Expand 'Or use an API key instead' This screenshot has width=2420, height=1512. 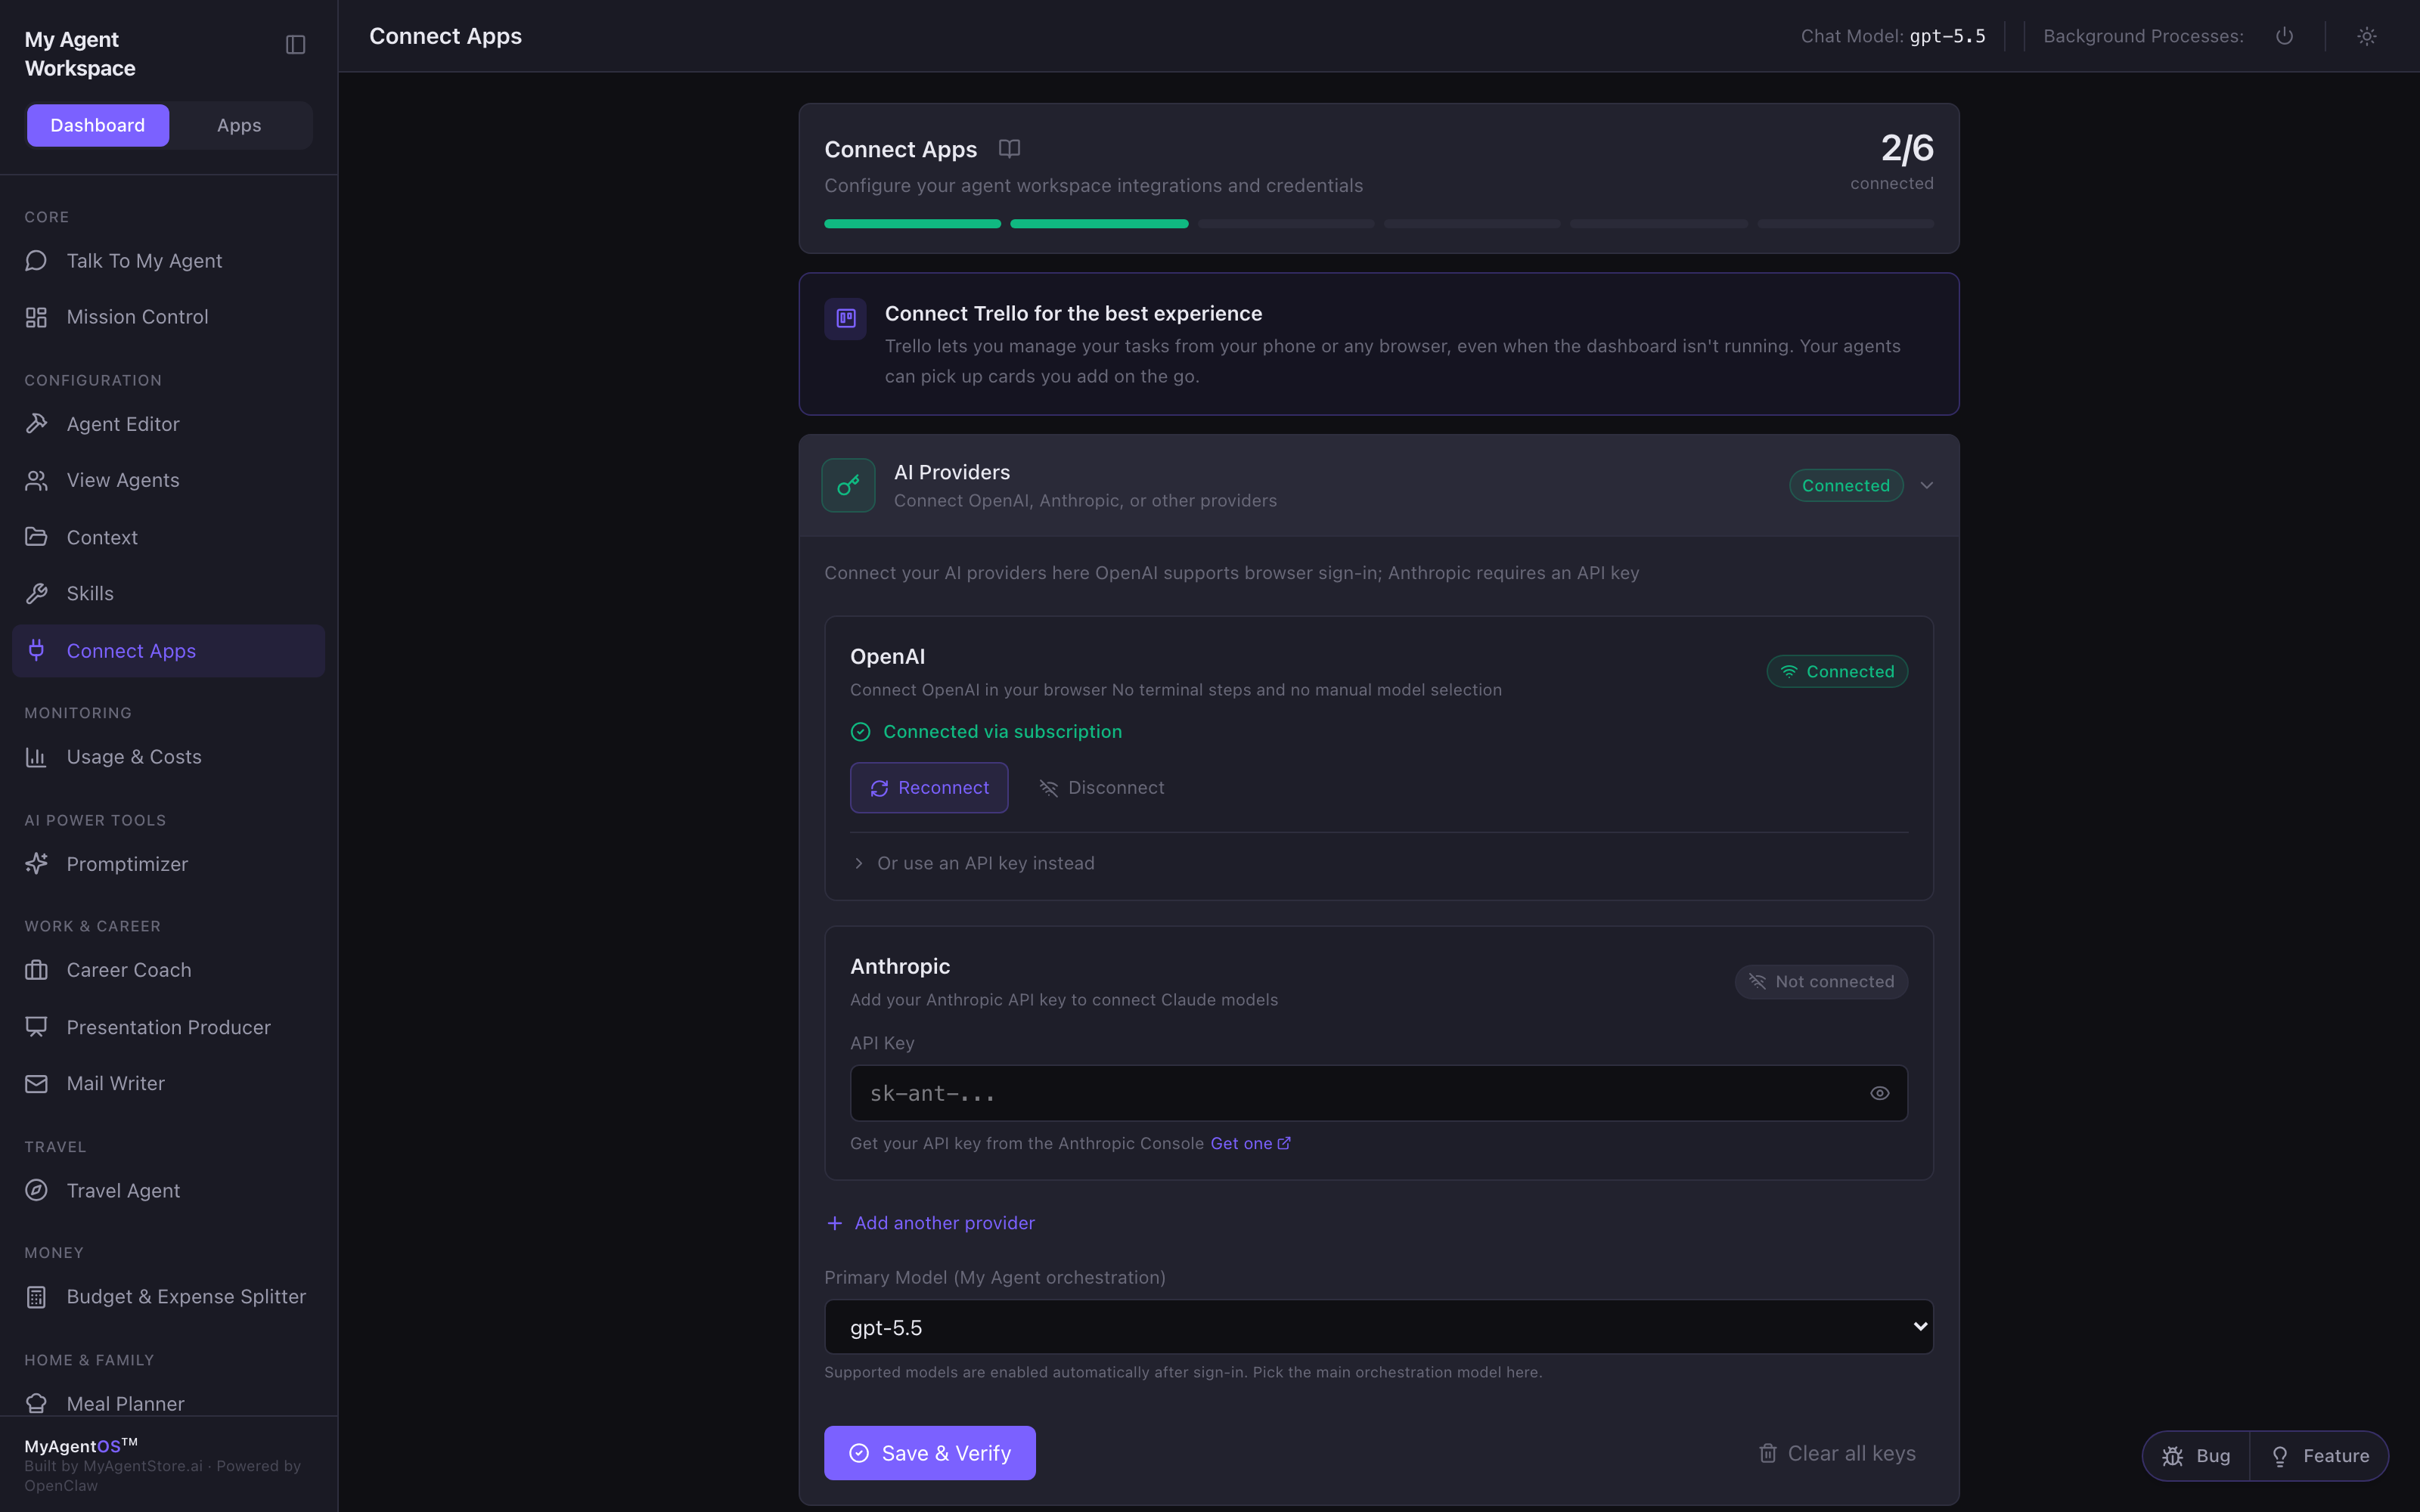973,863
